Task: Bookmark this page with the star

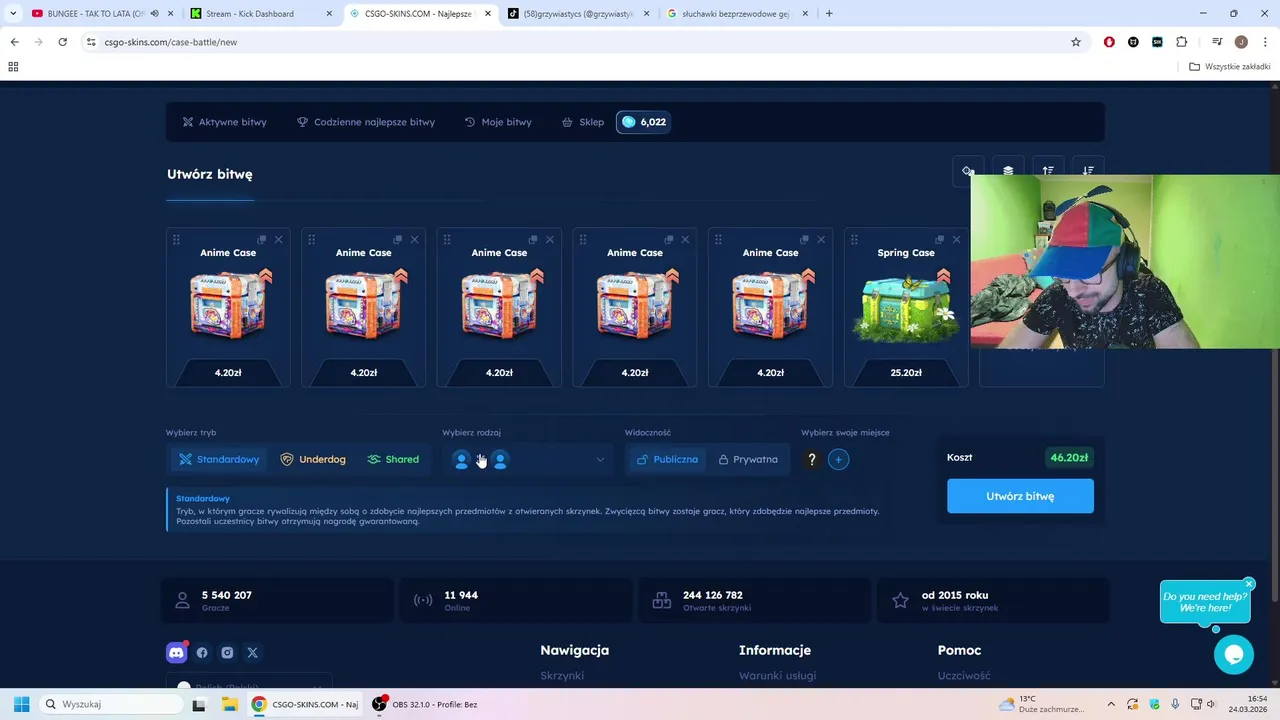Action: pyautogui.click(x=1076, y=42)
